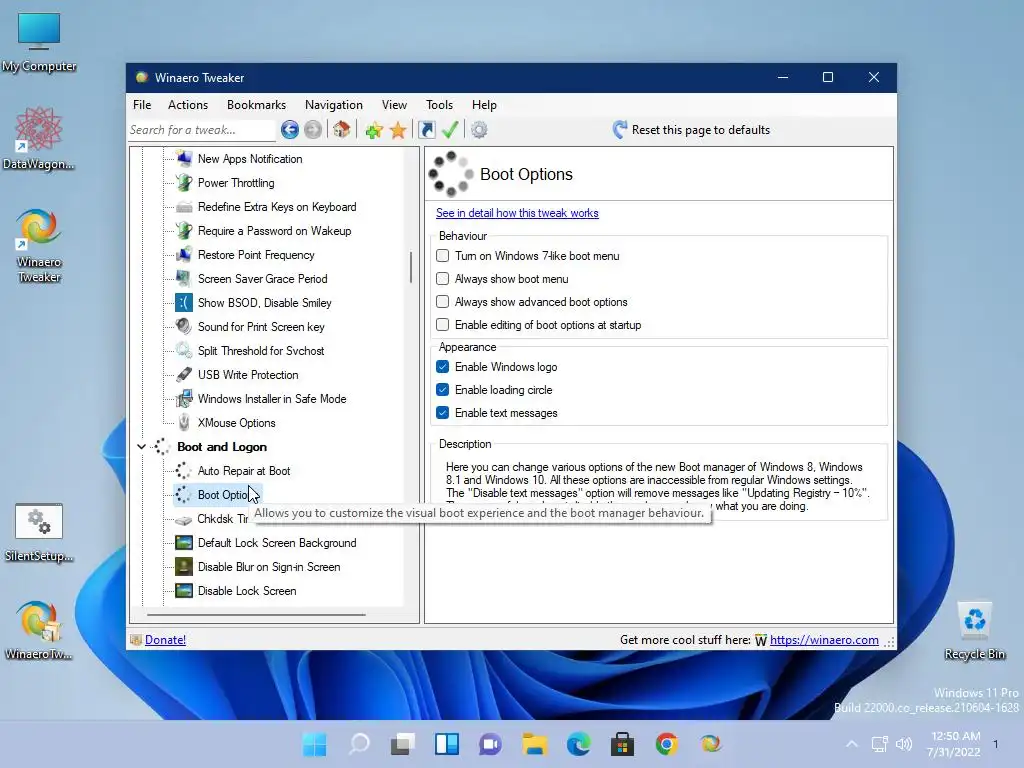The height and width of the screenshot is (768, 1024).
Task: Click the tree vertical scrollbar thumb
Action: (x=411, y=267)
